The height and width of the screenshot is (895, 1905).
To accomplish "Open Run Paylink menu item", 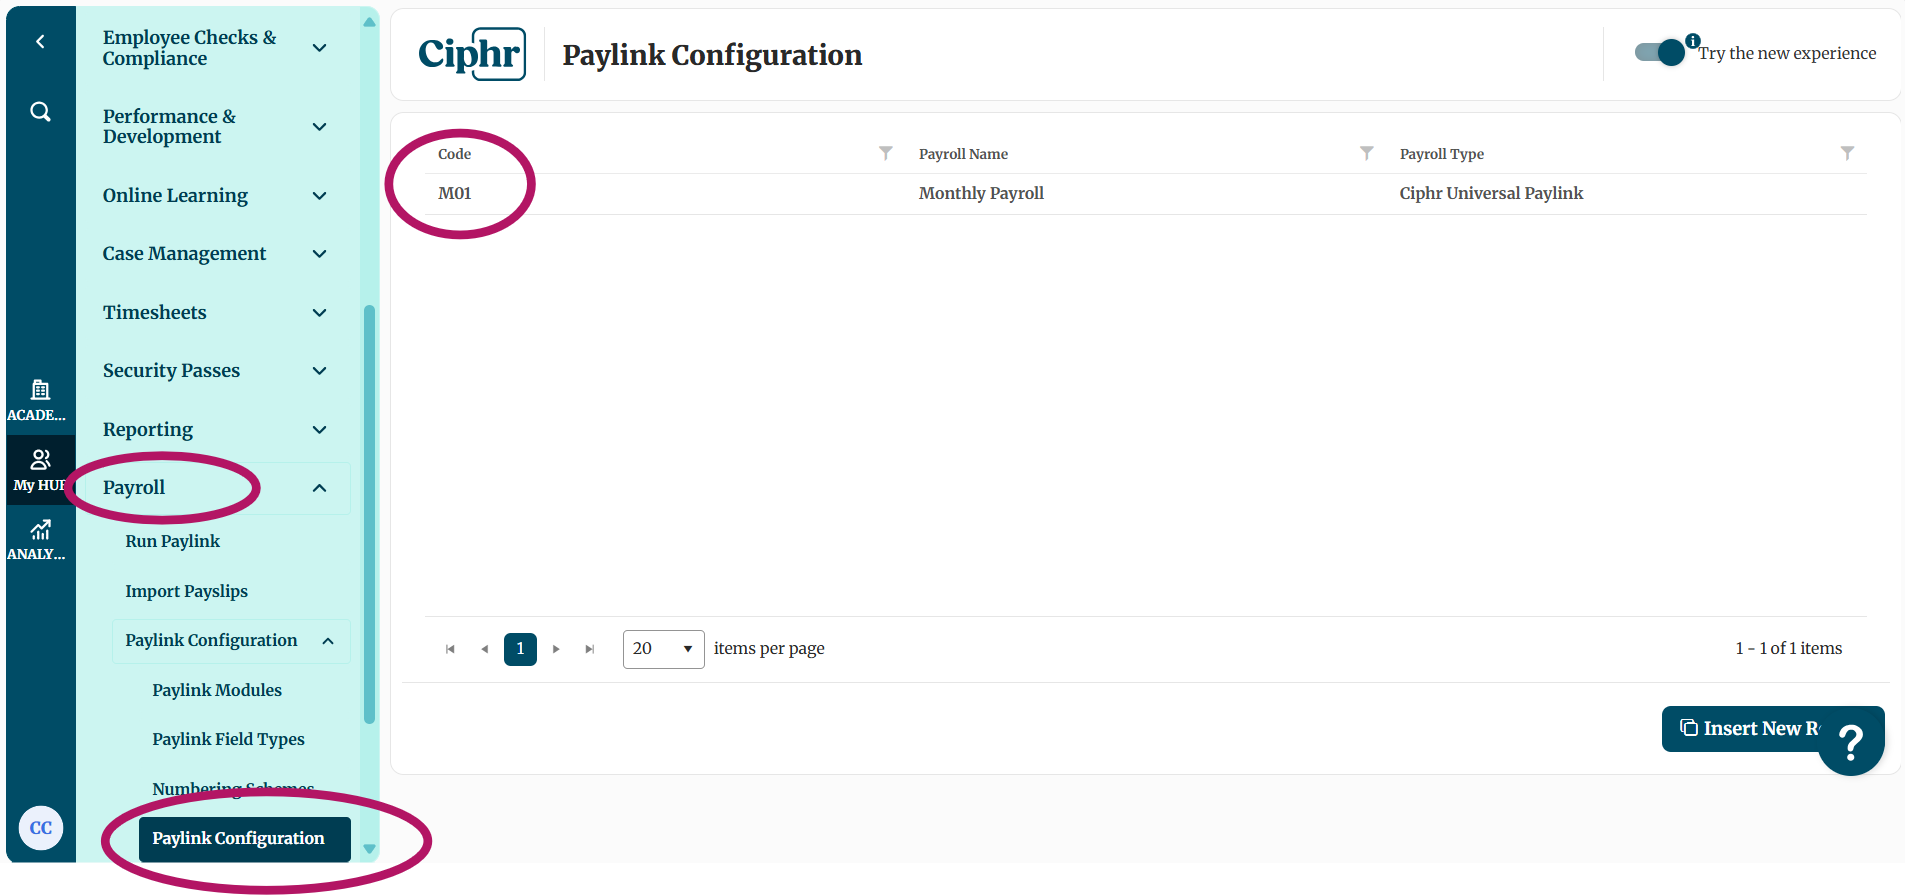I will click(172, 541).
